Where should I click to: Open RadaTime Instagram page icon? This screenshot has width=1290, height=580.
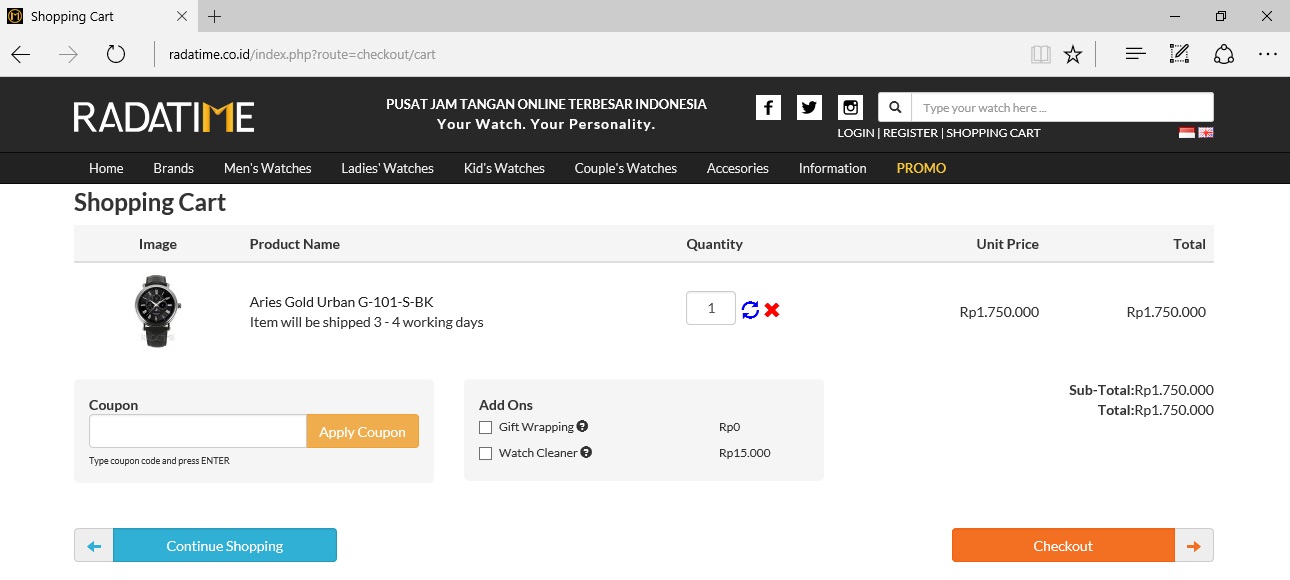(850, 108)
